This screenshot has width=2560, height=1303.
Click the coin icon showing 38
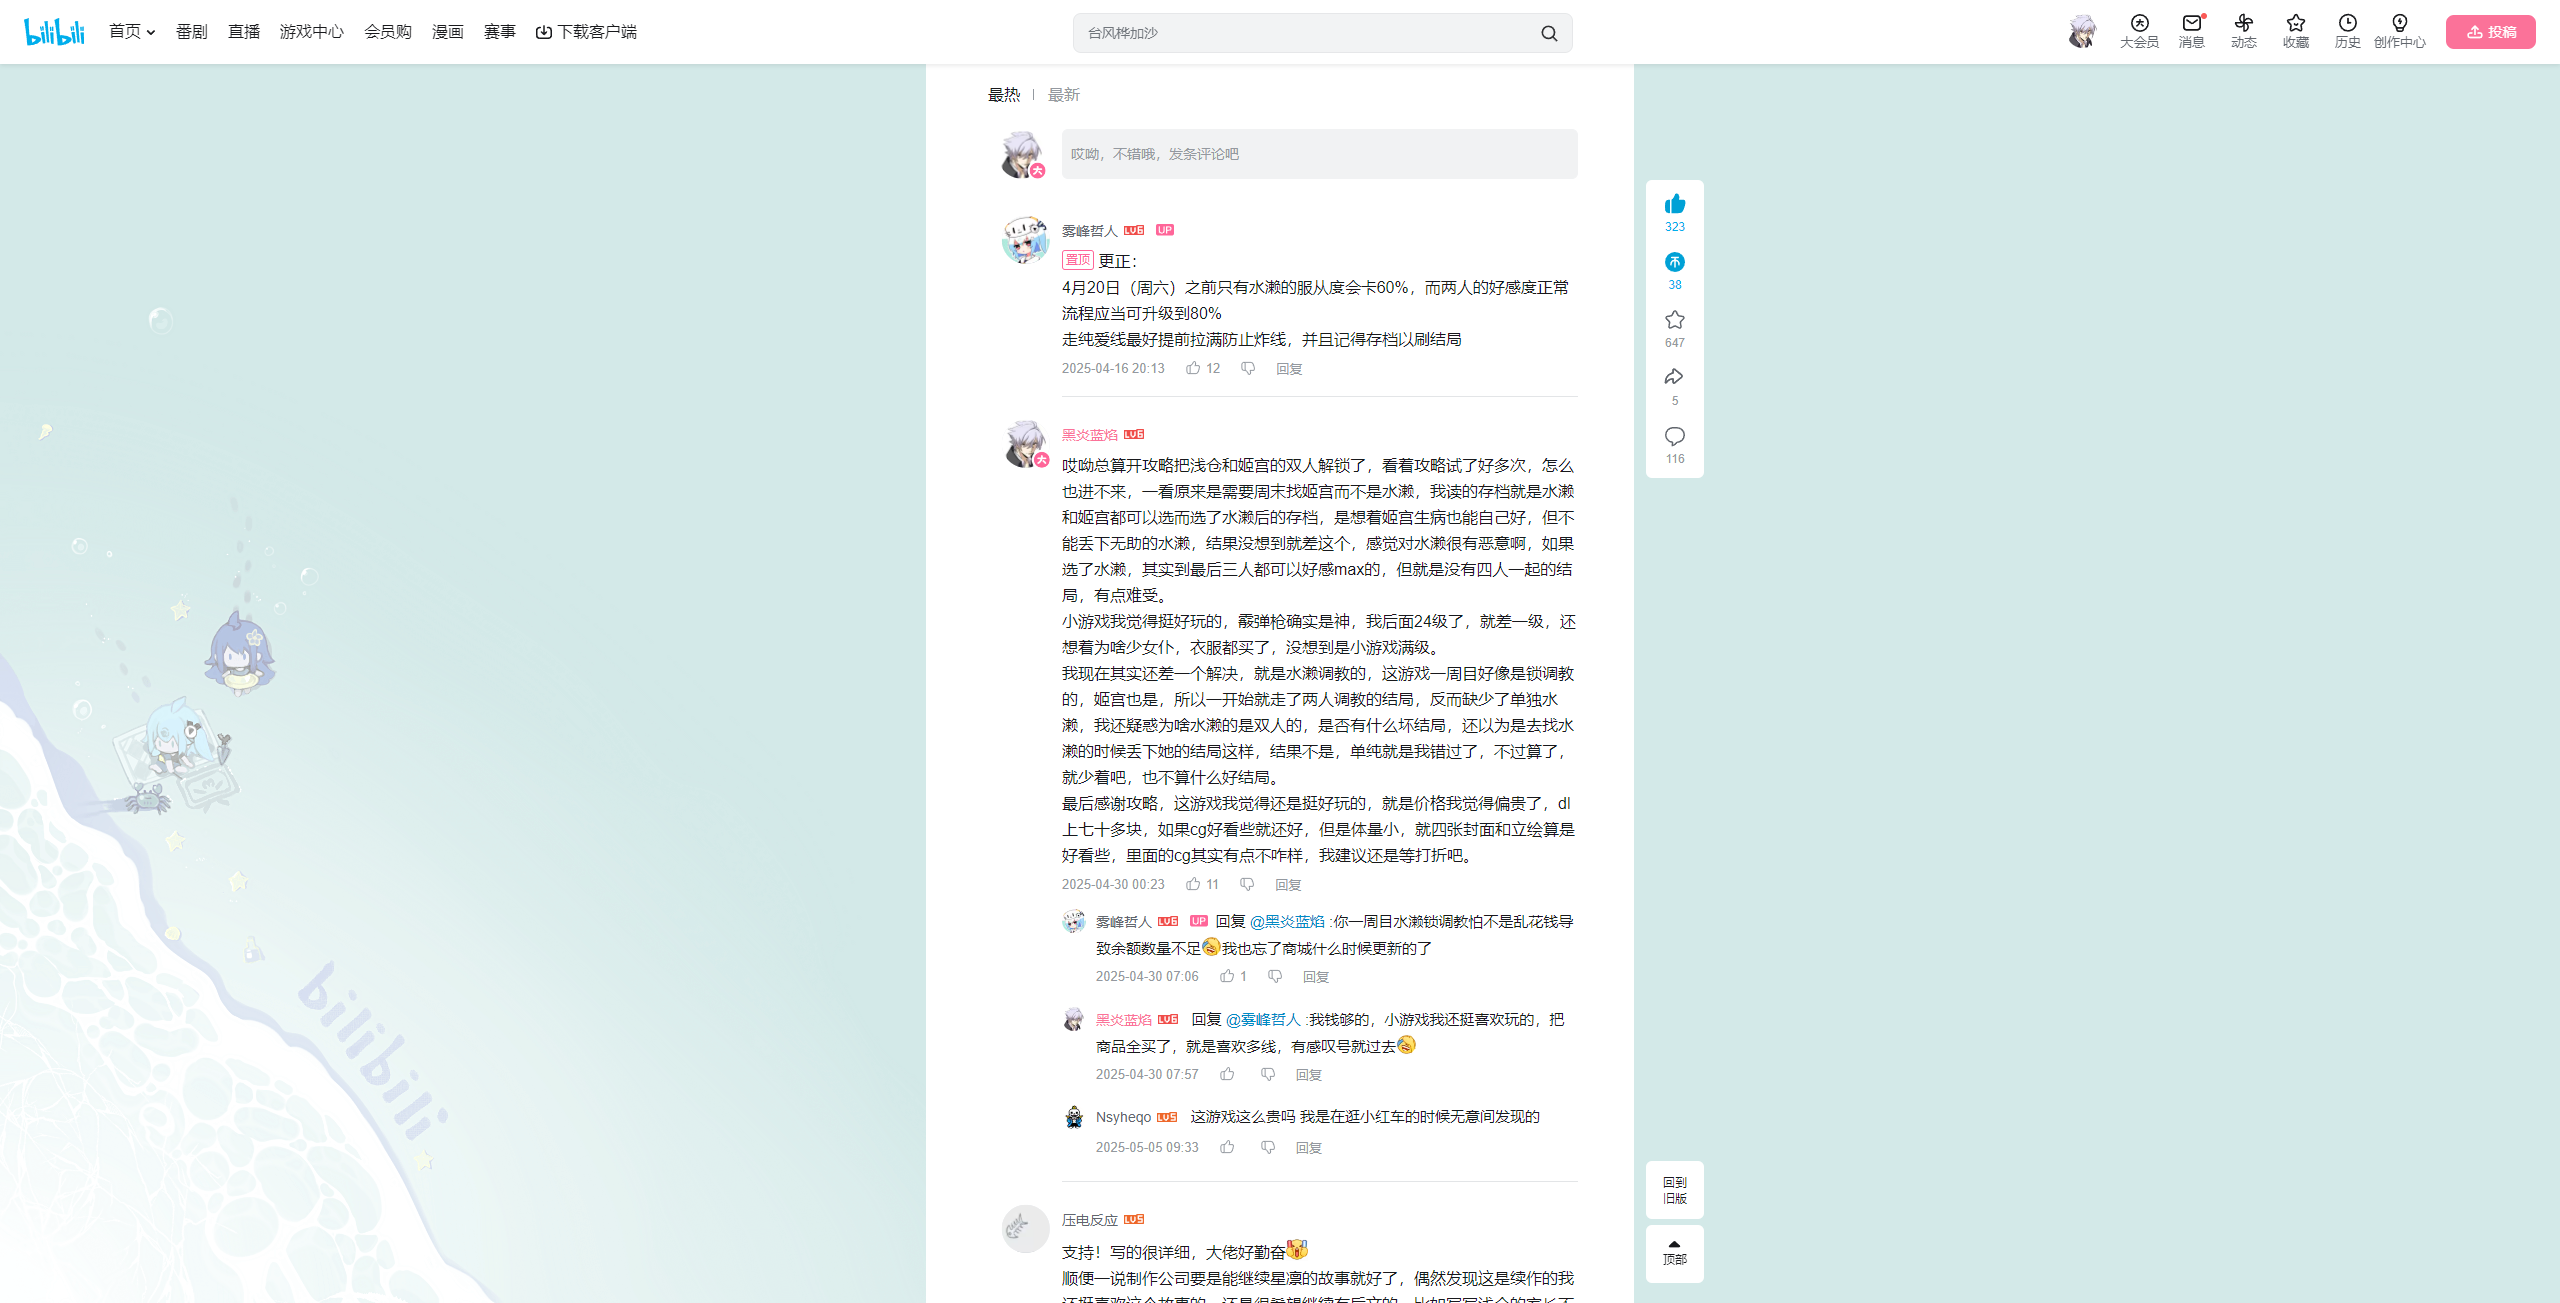(x=1675, y=270)
